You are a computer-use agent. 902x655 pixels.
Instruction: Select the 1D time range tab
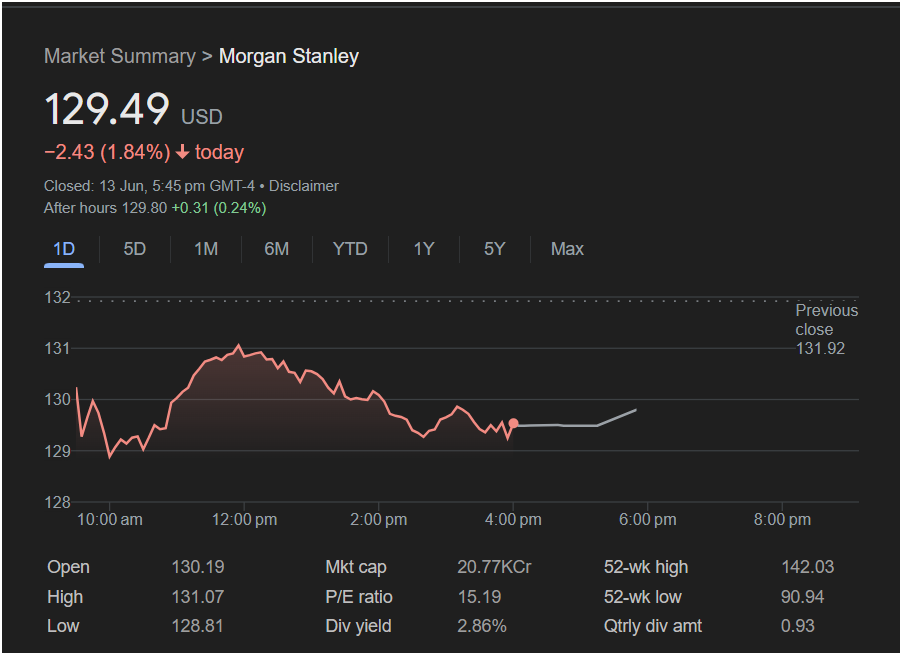coord(64,249)
